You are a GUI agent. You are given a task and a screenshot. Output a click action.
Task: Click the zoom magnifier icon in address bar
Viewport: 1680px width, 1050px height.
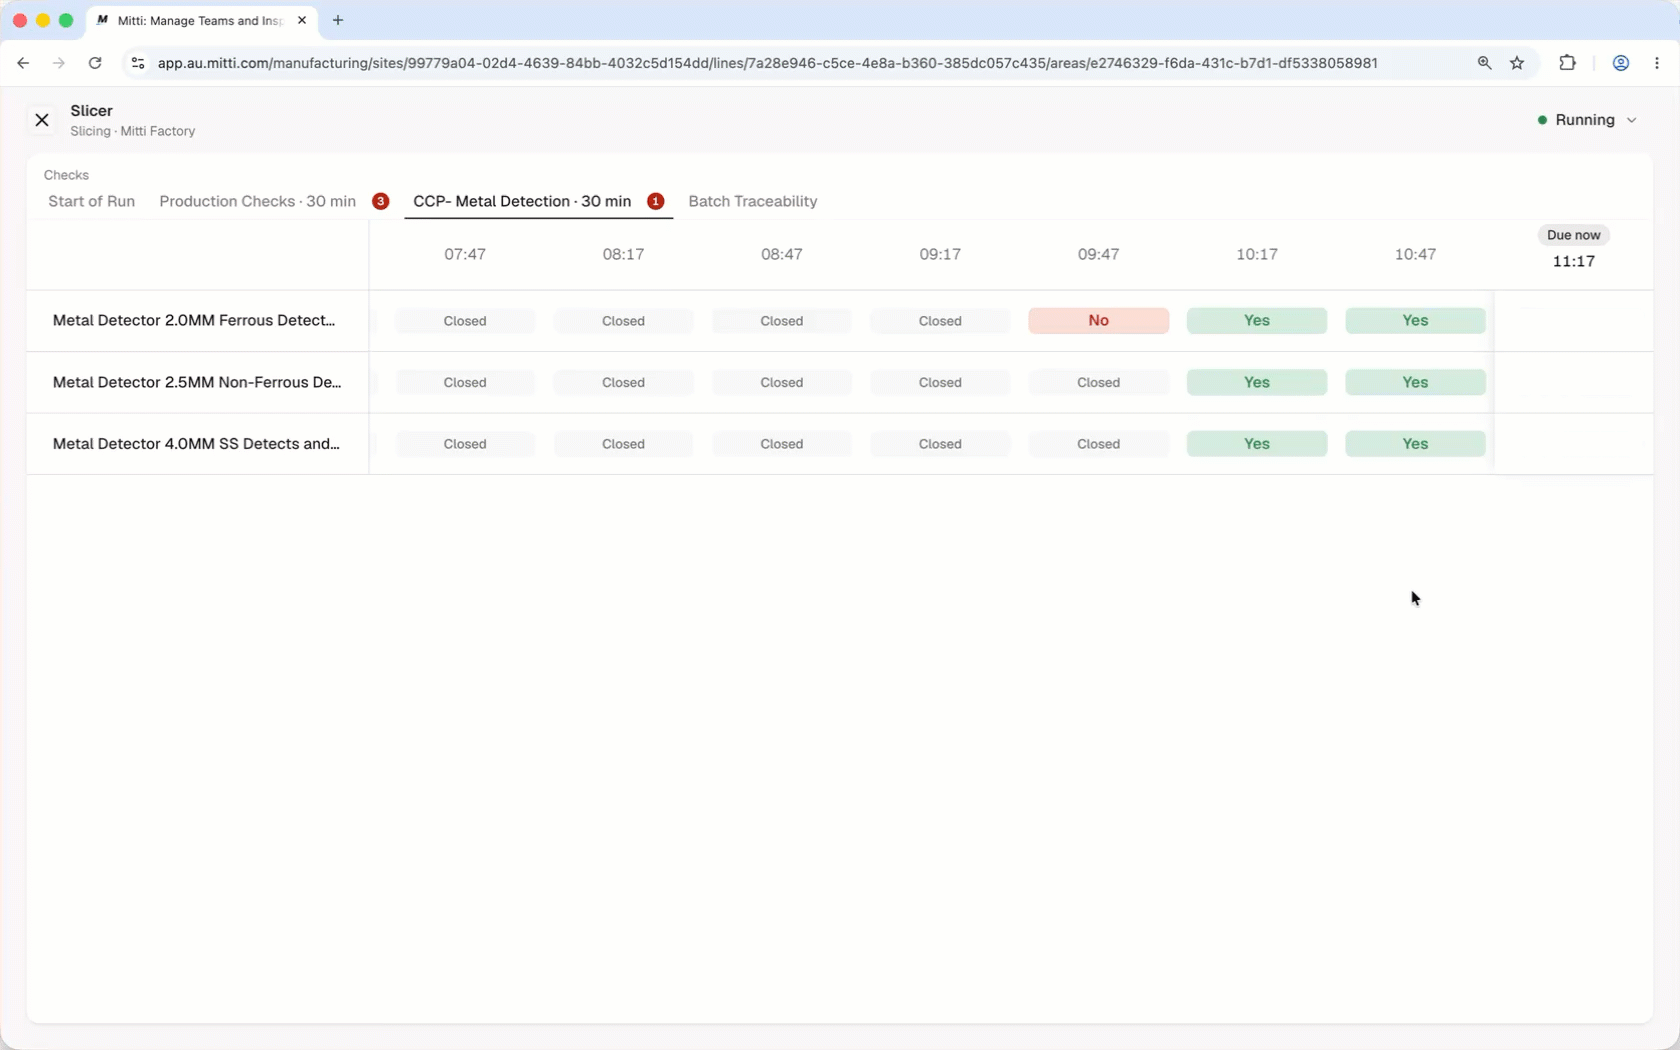click(1484, 63)
